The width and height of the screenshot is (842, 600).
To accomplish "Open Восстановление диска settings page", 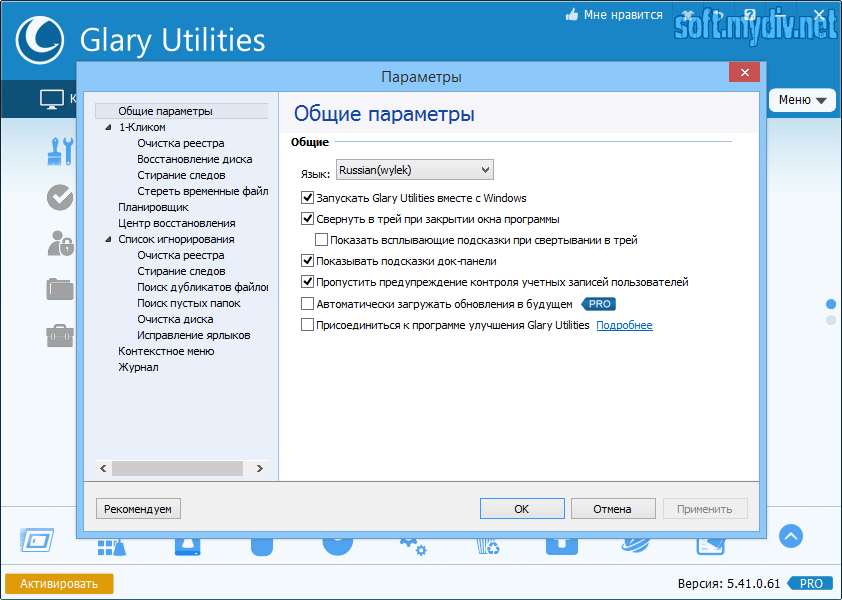I will (x=194, y=160).
